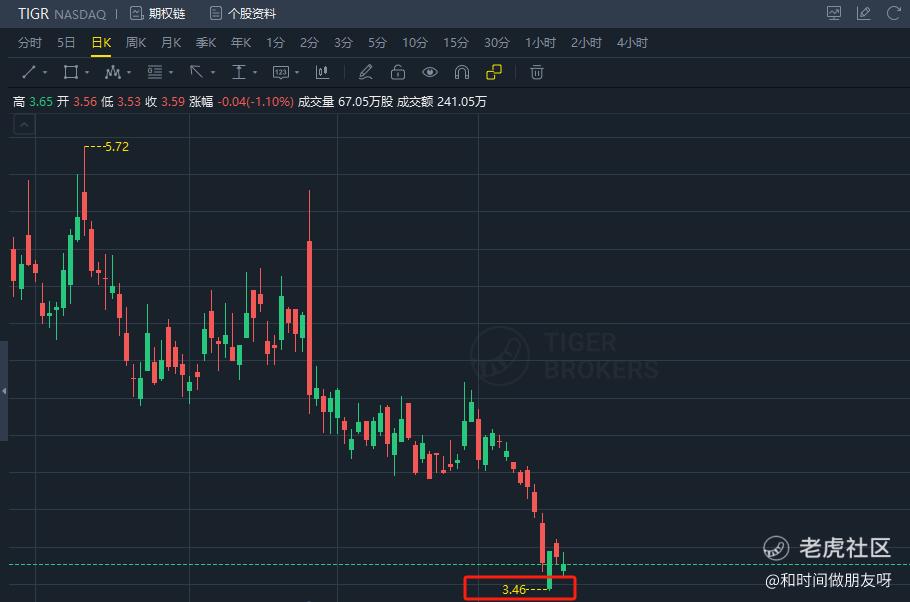This screenshot has width=910, height=602.
Task: Switch to the 周K weekly tab
Action: pos(136,42)
